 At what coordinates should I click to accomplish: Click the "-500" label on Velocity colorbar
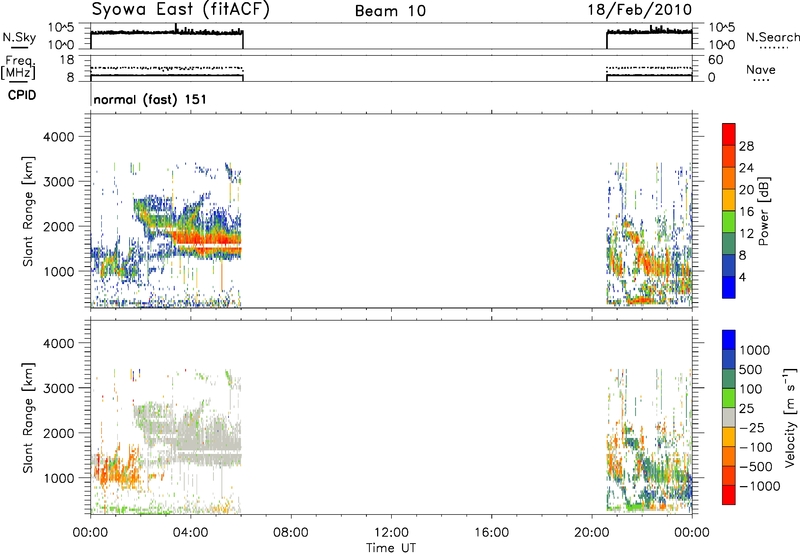coord(756,466)
